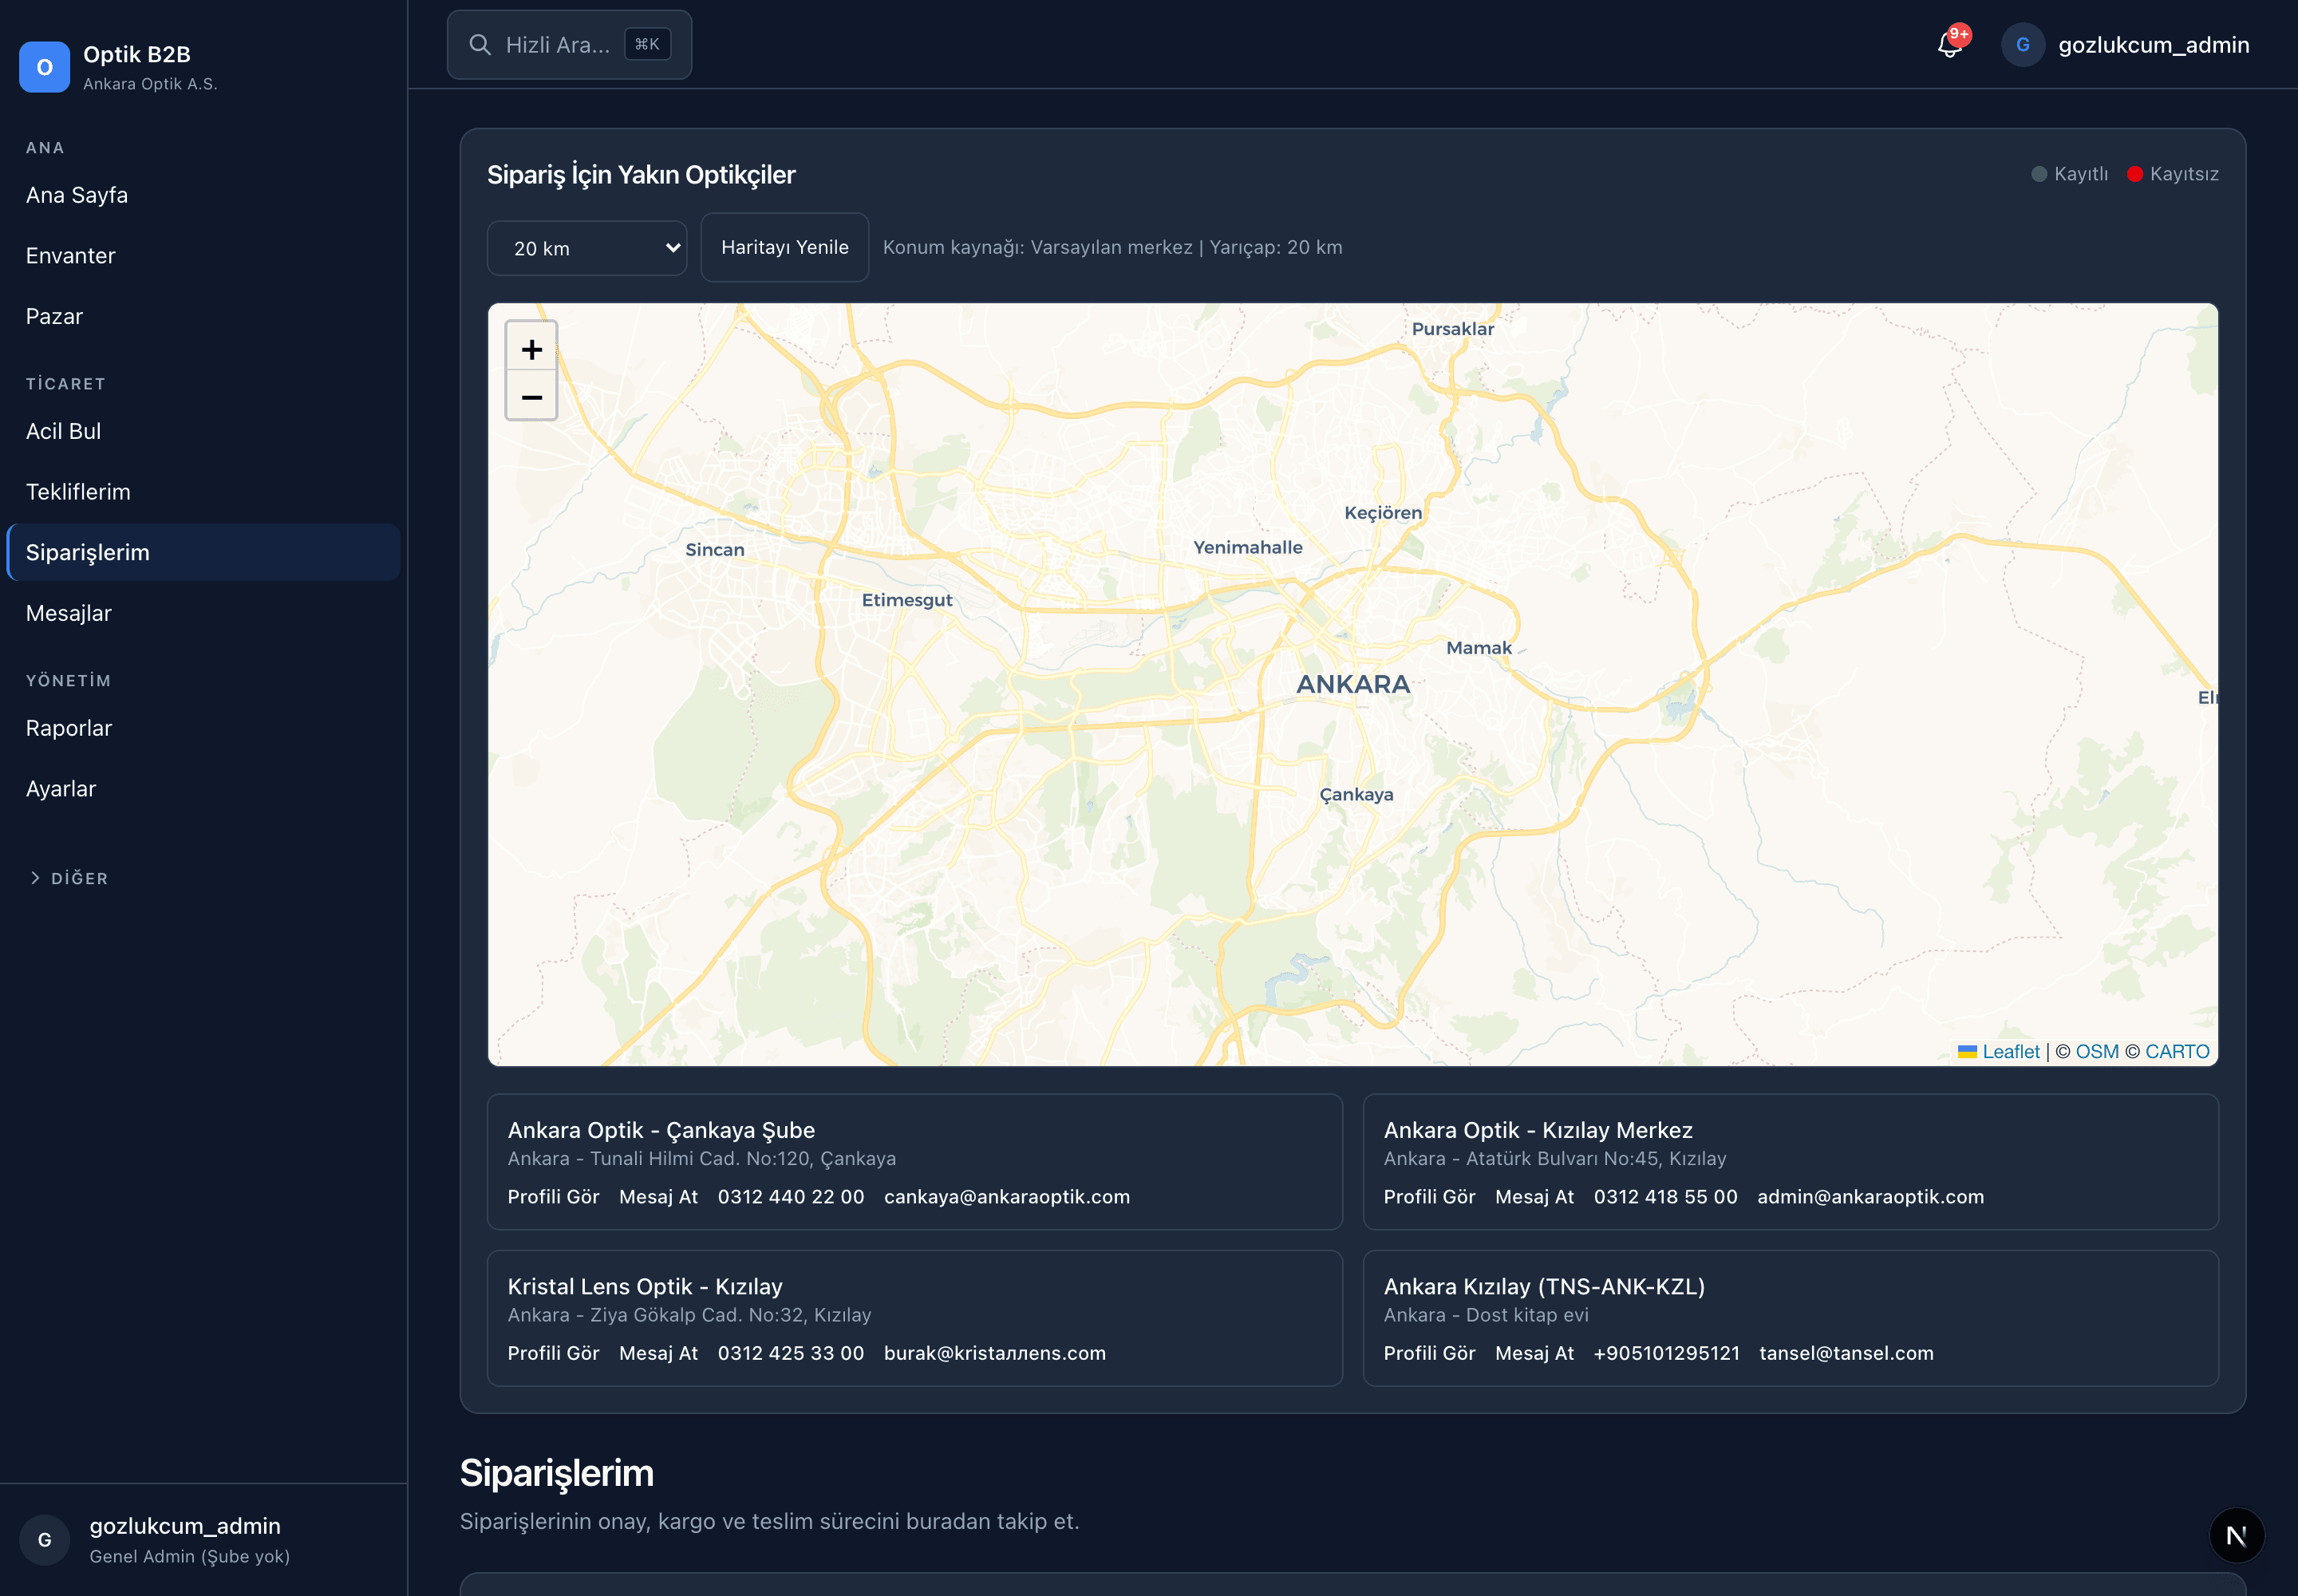Click the search magnifier icon

(x=480, y=45)
